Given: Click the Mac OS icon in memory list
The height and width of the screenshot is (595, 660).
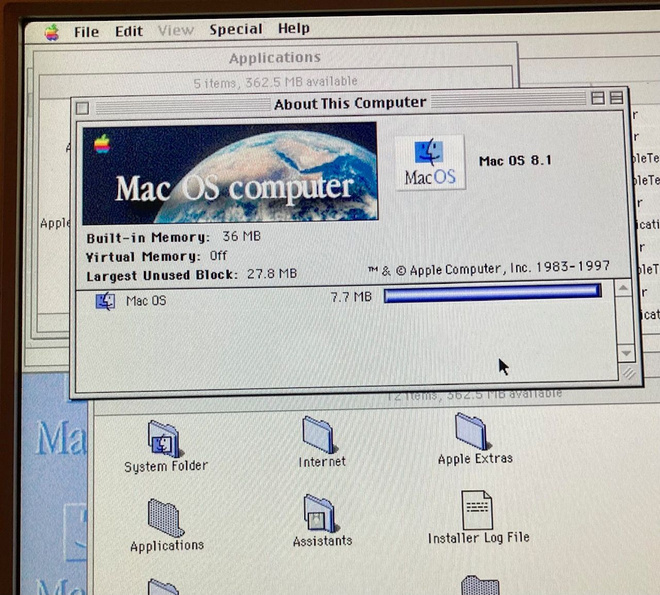Looking at the screenshot, I should point(105,301).
